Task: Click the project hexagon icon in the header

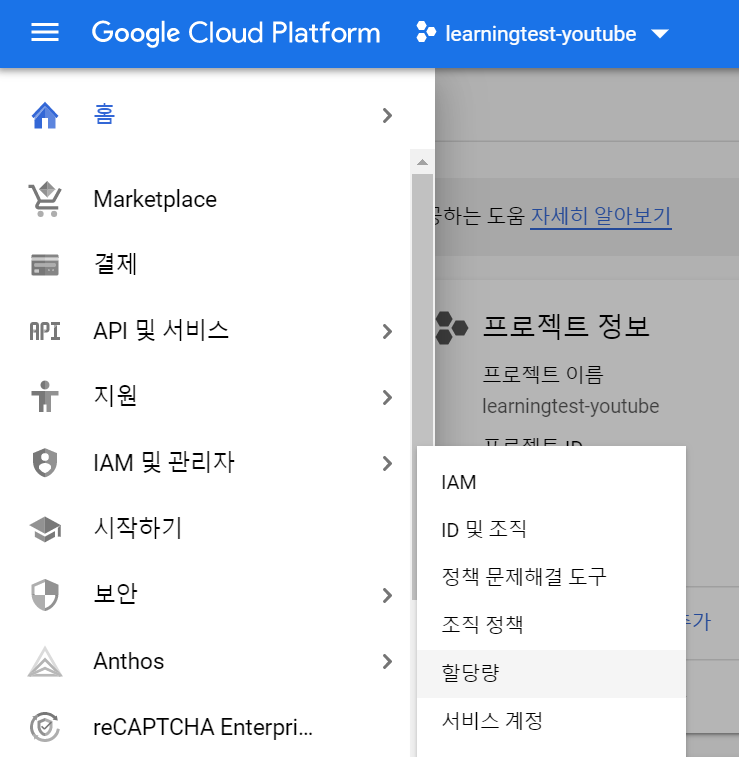Action: (426, 32)
